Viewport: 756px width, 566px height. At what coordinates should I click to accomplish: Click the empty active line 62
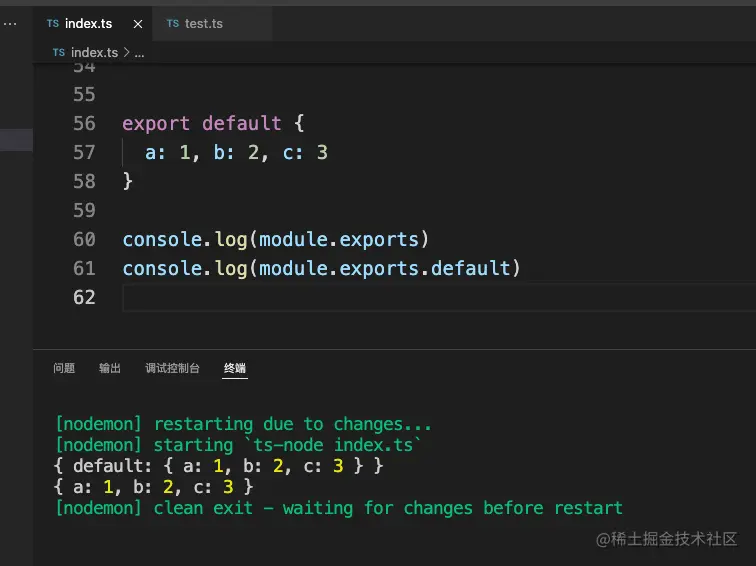(x=439, y=297)
